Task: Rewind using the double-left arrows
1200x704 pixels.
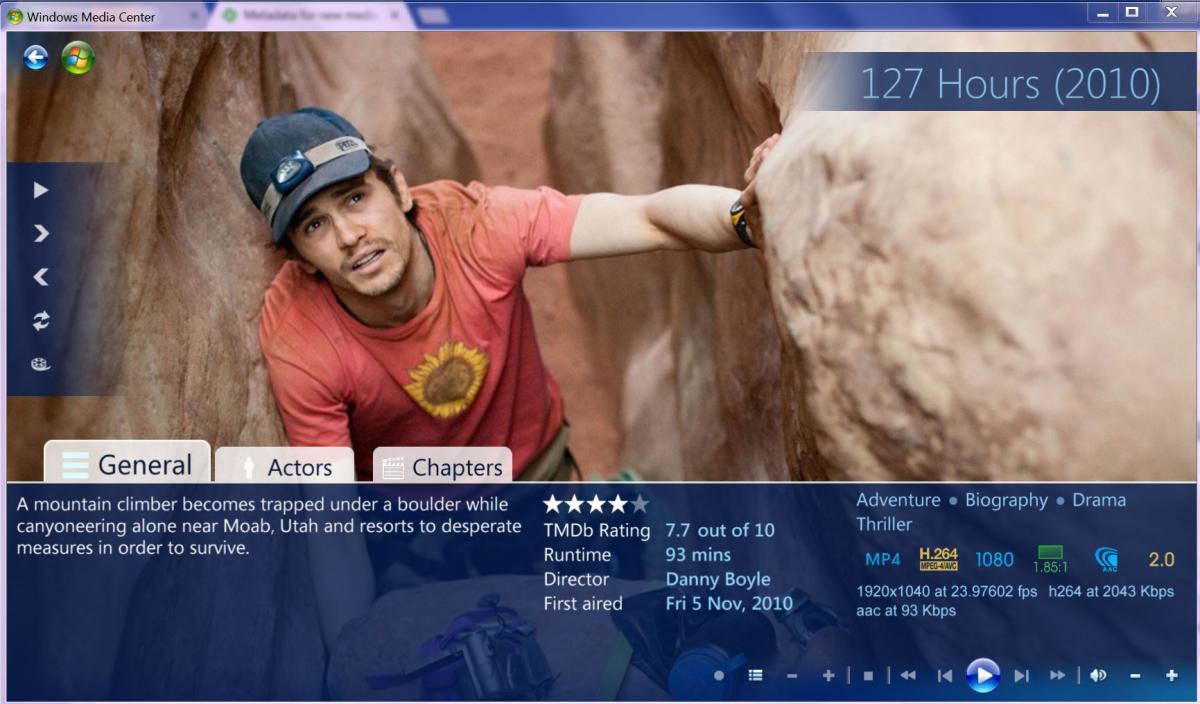Action: pyautogui.click(x=908, y=676)
